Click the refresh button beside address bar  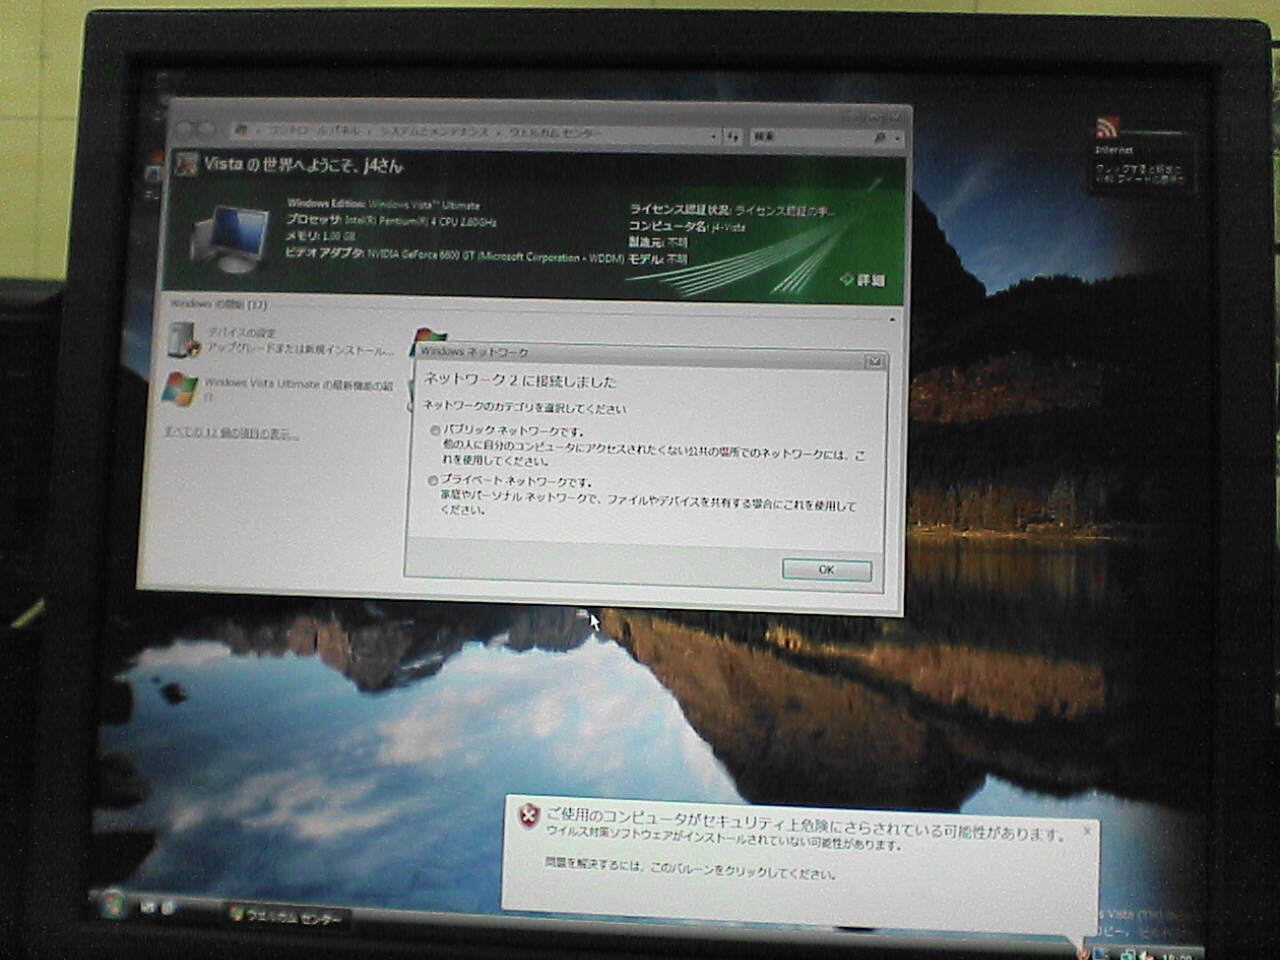coord(733,136)
